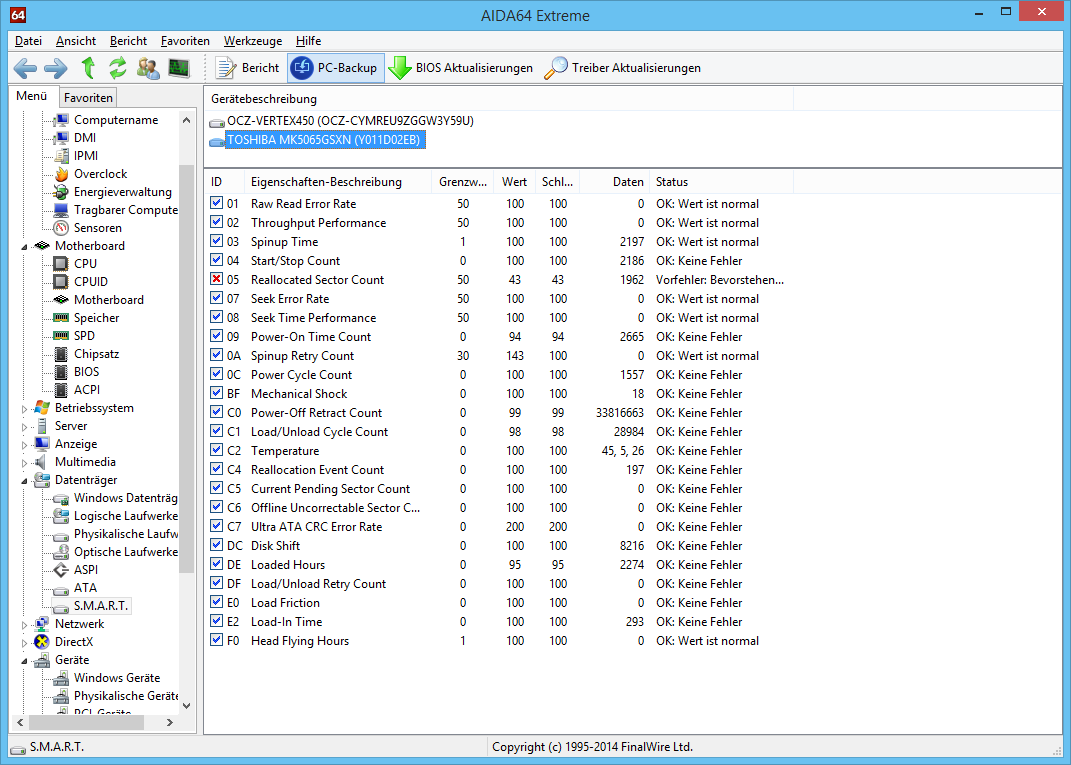The height and width of the screenshot is (765, 1071).
Task: Toggle checkbox for Spinup Time
Action: pyautogui.click(x=217, y=241)
